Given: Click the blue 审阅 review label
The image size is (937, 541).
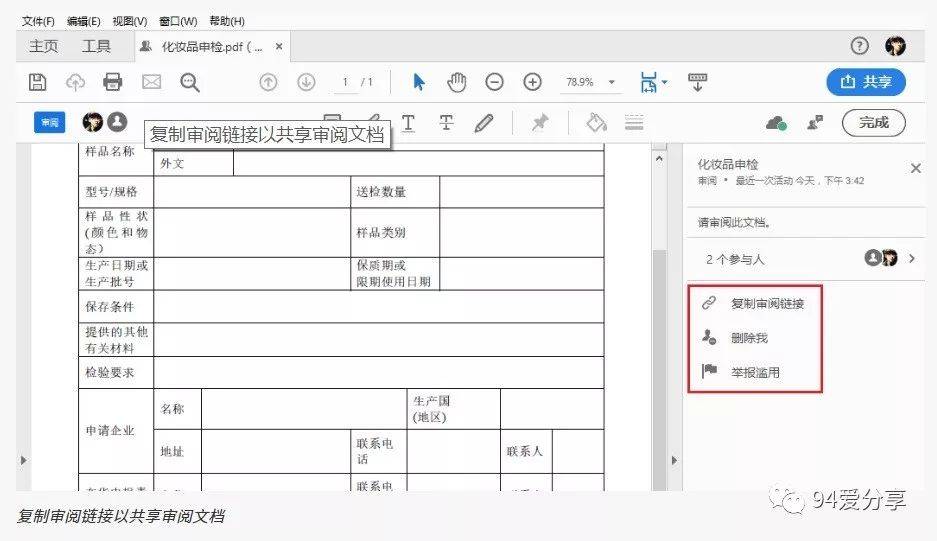Looking at the screenshot, I should (50, 123).
